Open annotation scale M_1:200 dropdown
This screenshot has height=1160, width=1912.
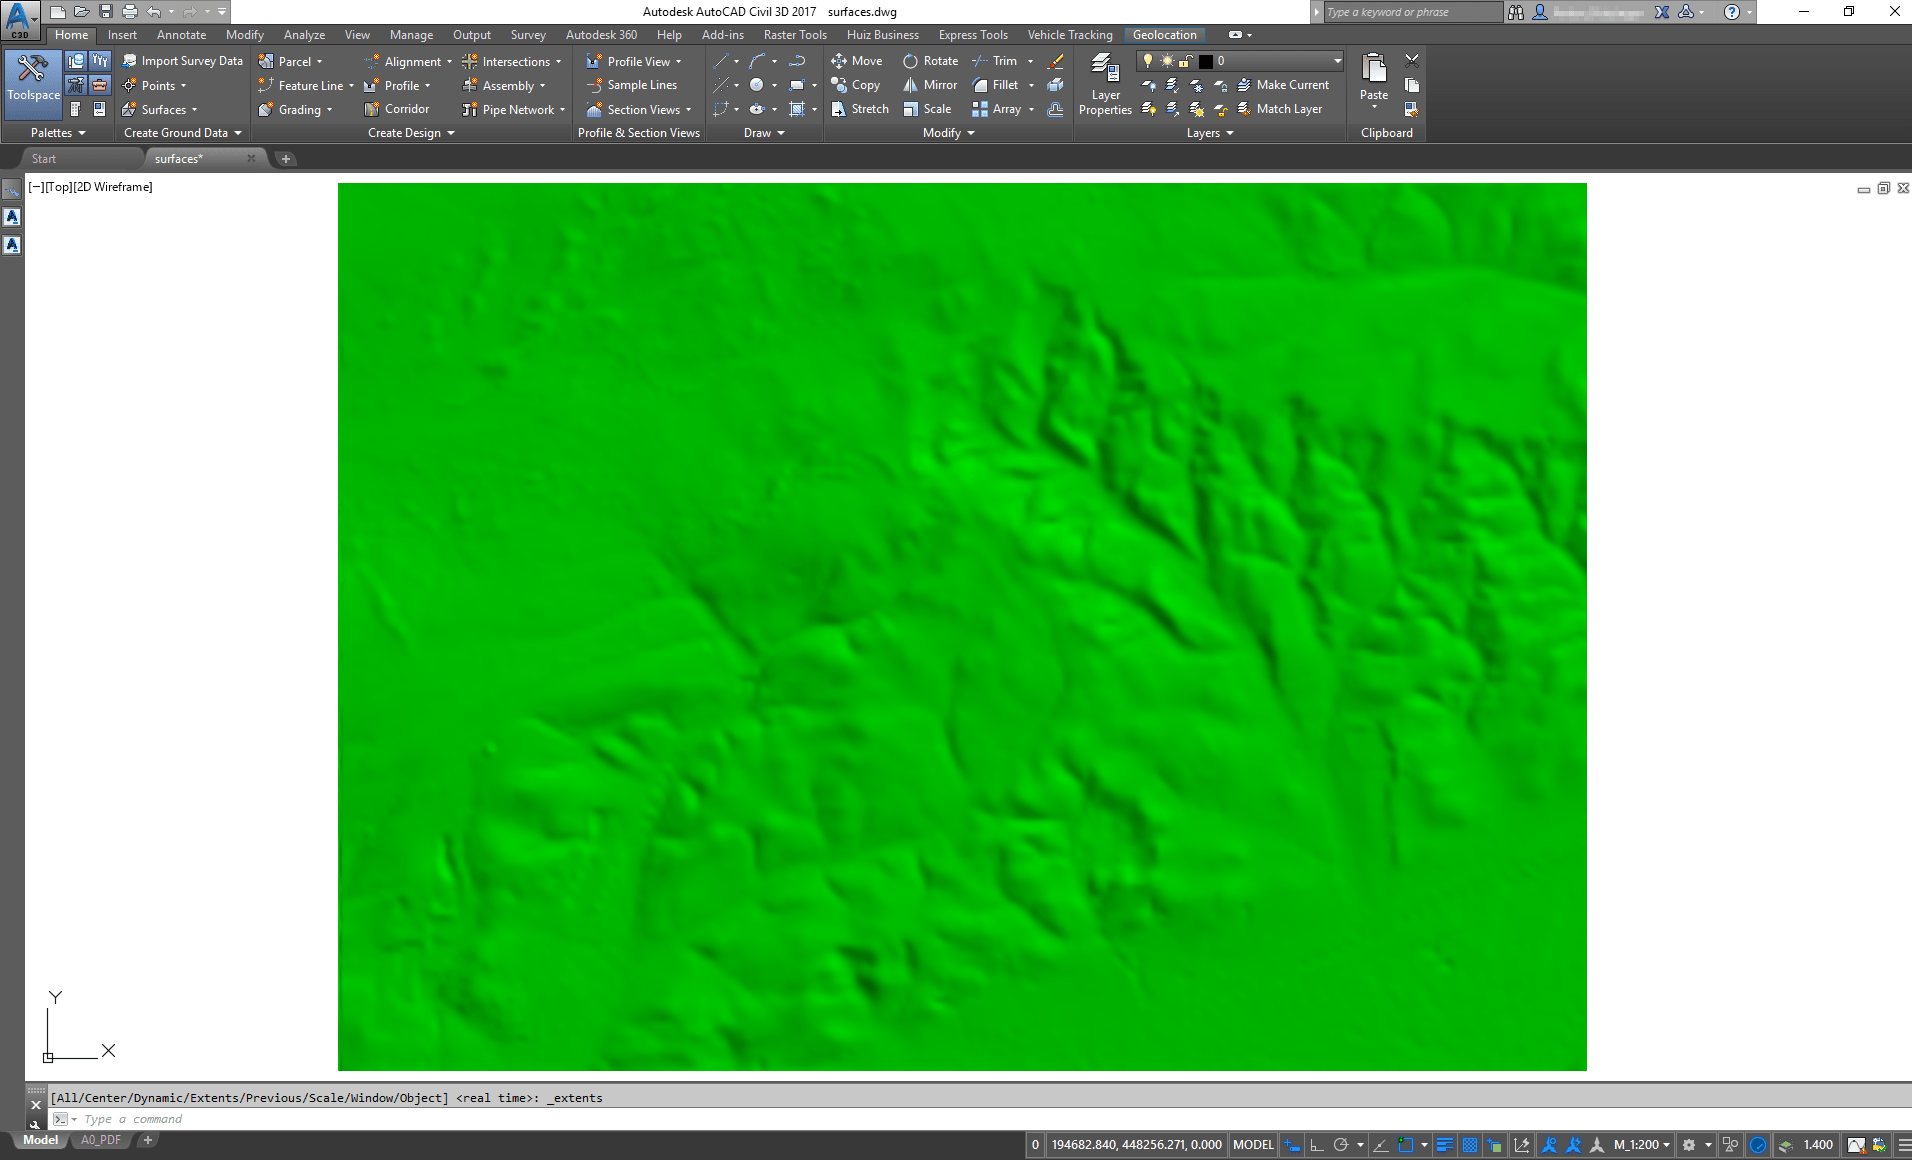(x=1642, y=1145)
